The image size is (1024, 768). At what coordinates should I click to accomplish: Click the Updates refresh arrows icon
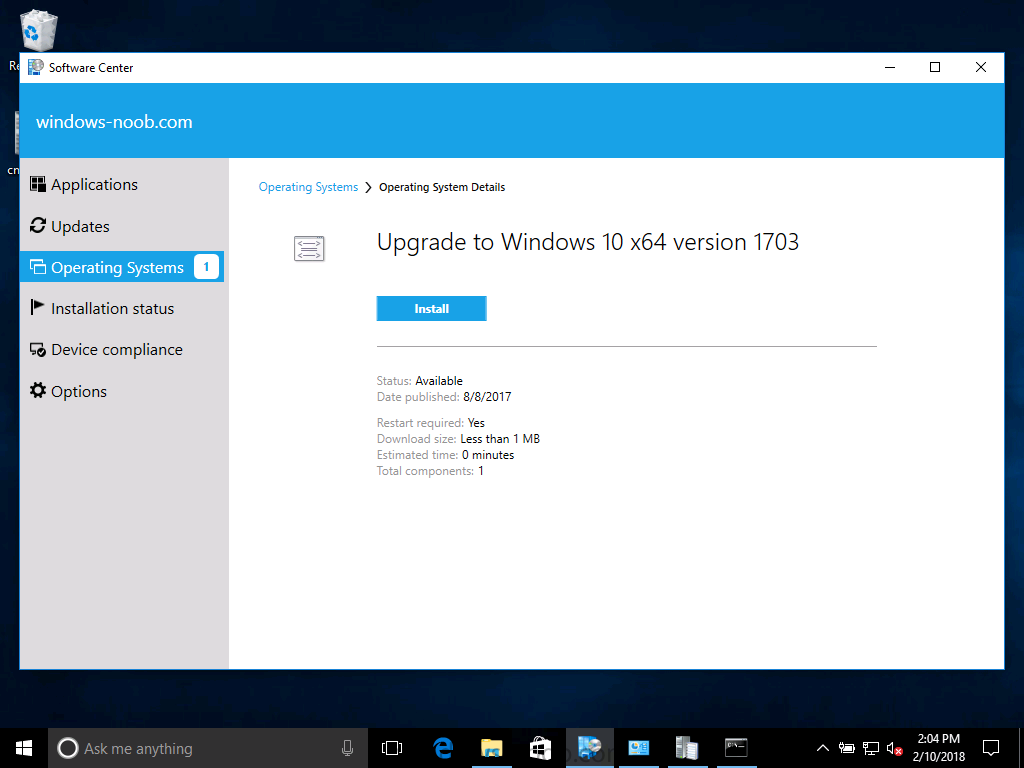coord(38,225)
